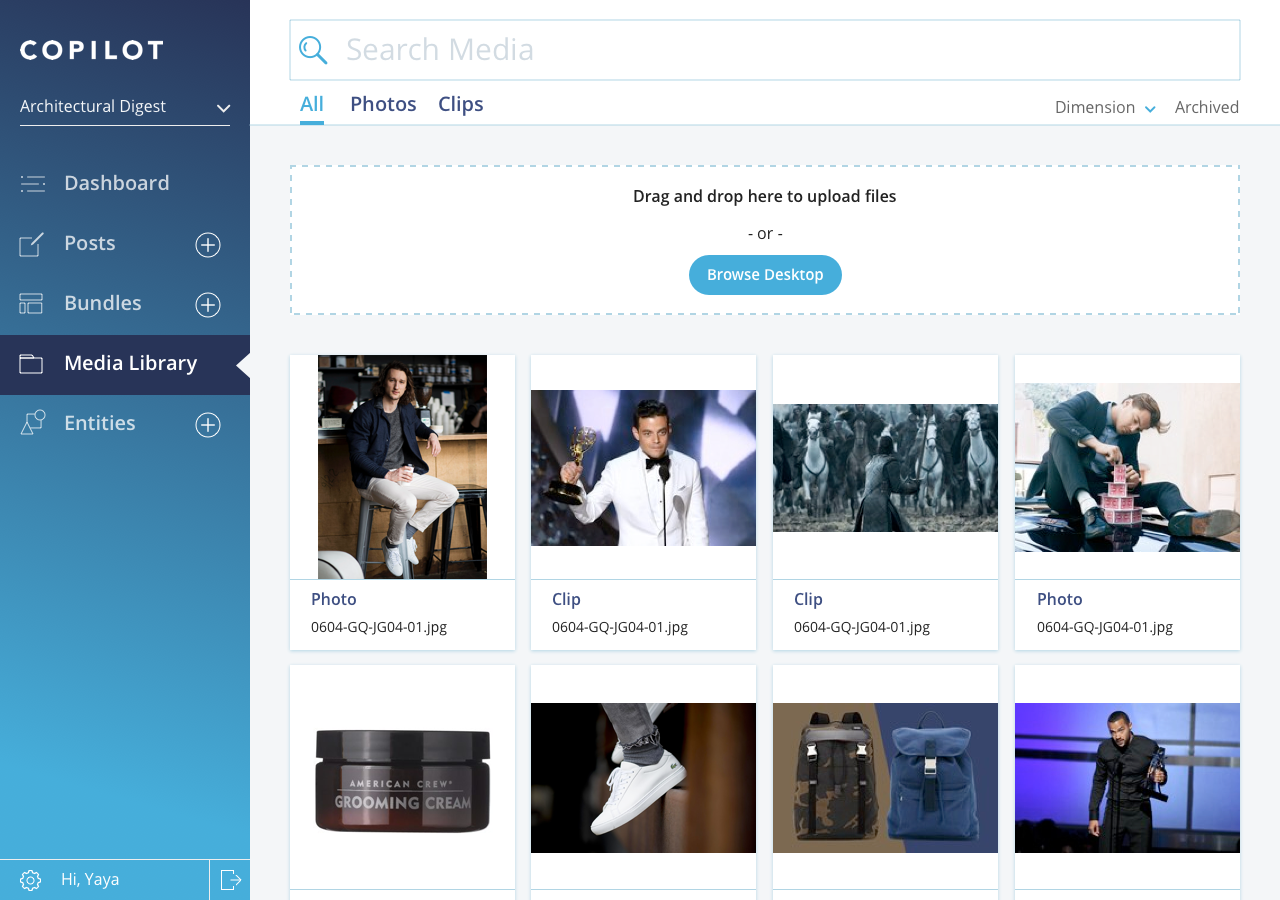The width and height of the screenshot is (1280, 900).
Task: Open photo of man building card house
Action: click(x=1127, y=467)
